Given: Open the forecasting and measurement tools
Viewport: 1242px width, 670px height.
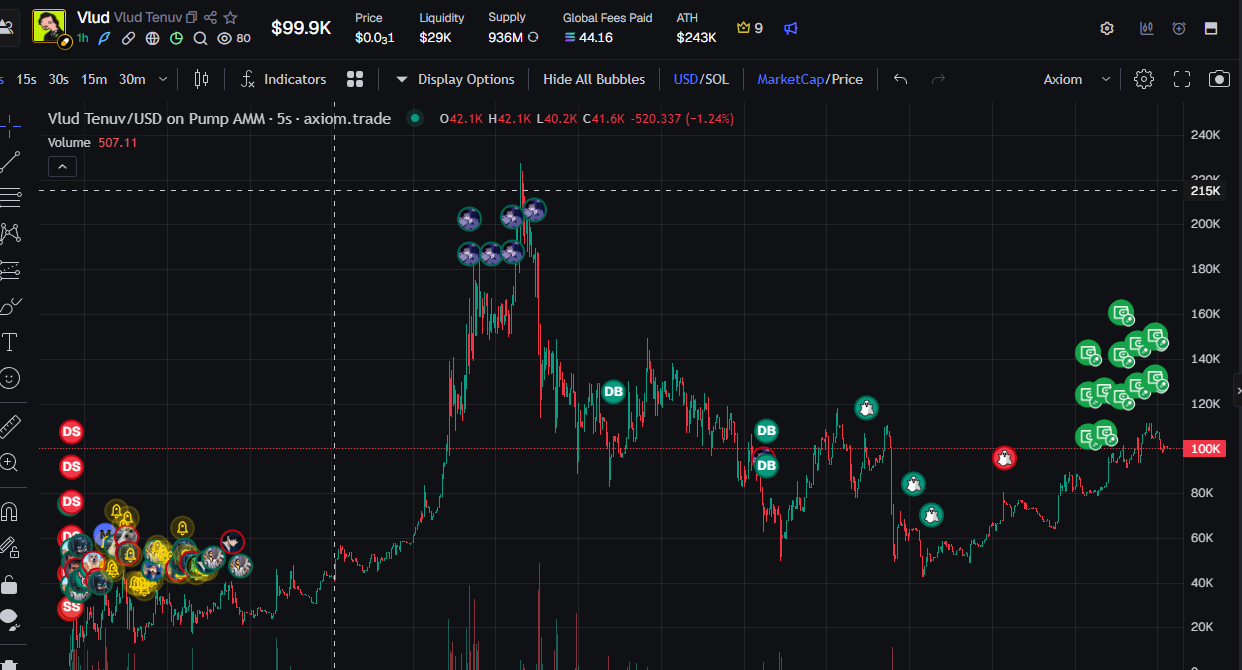Looking at the screenshot, I should point(10,270).
